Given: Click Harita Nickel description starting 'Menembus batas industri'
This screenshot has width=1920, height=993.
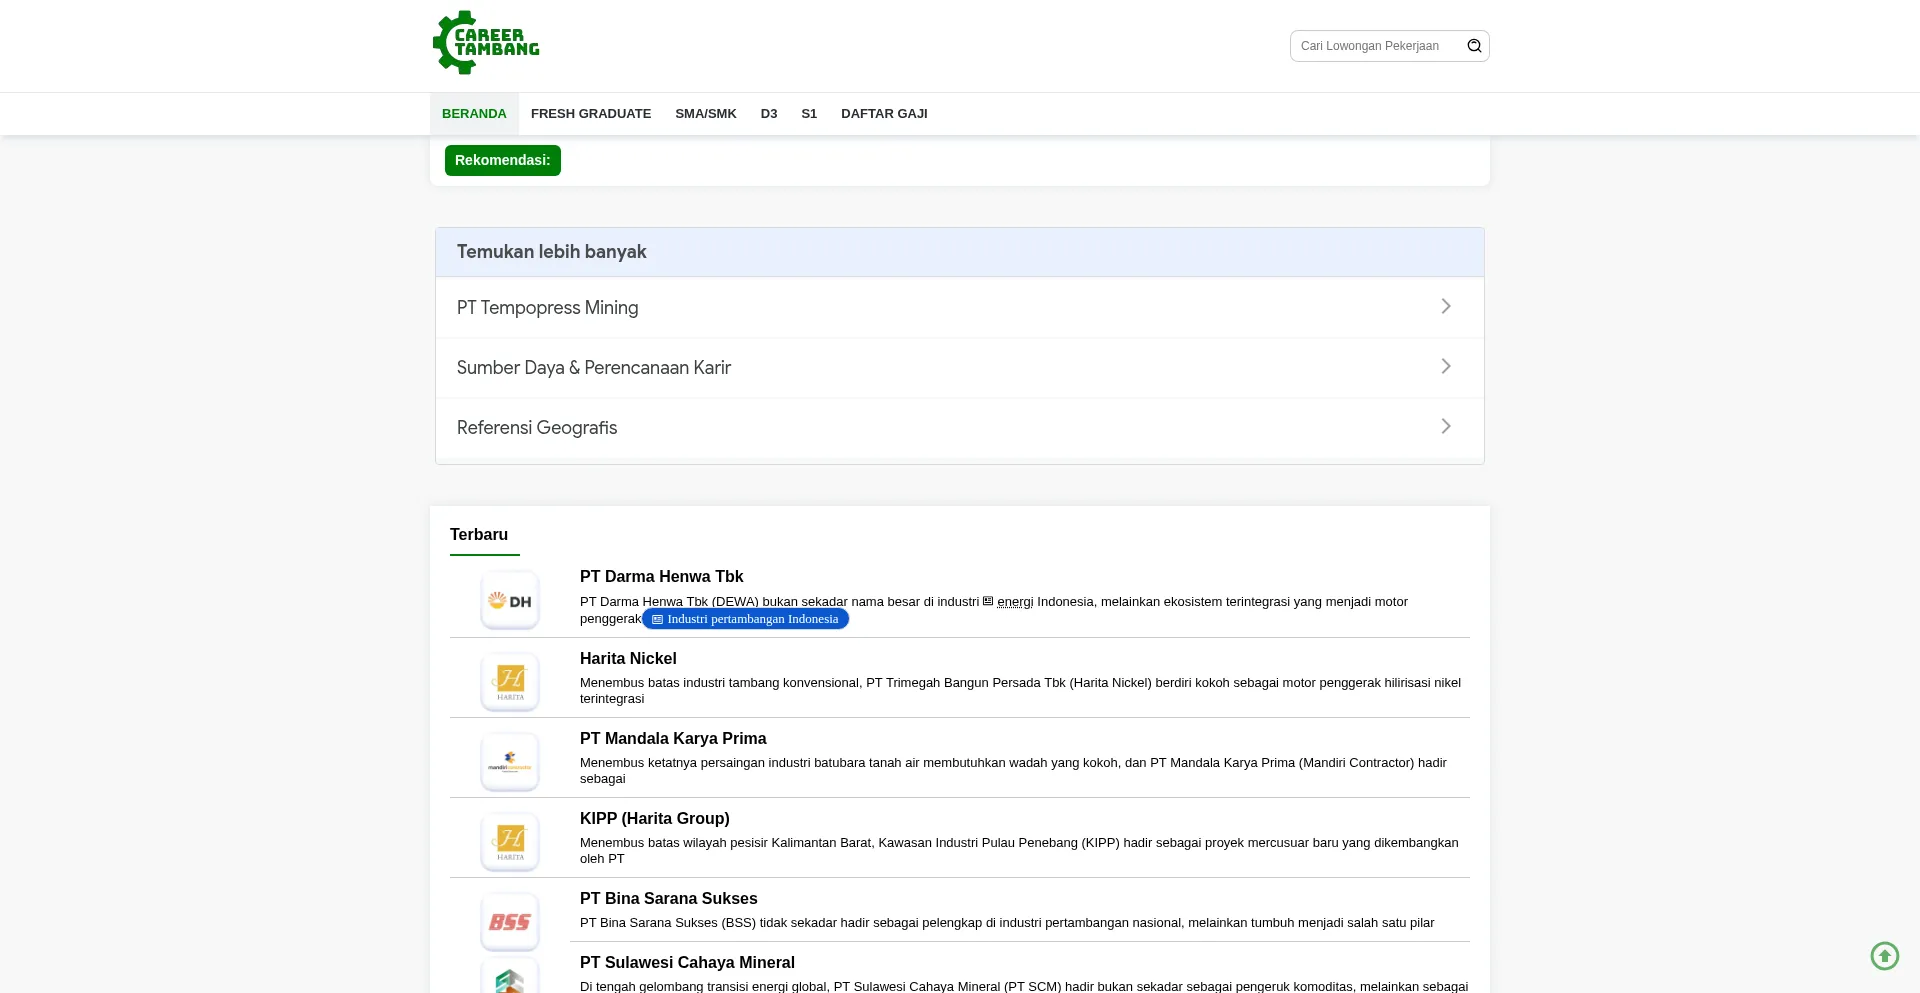Looking at the screenshot, I should pos(1020,691).
